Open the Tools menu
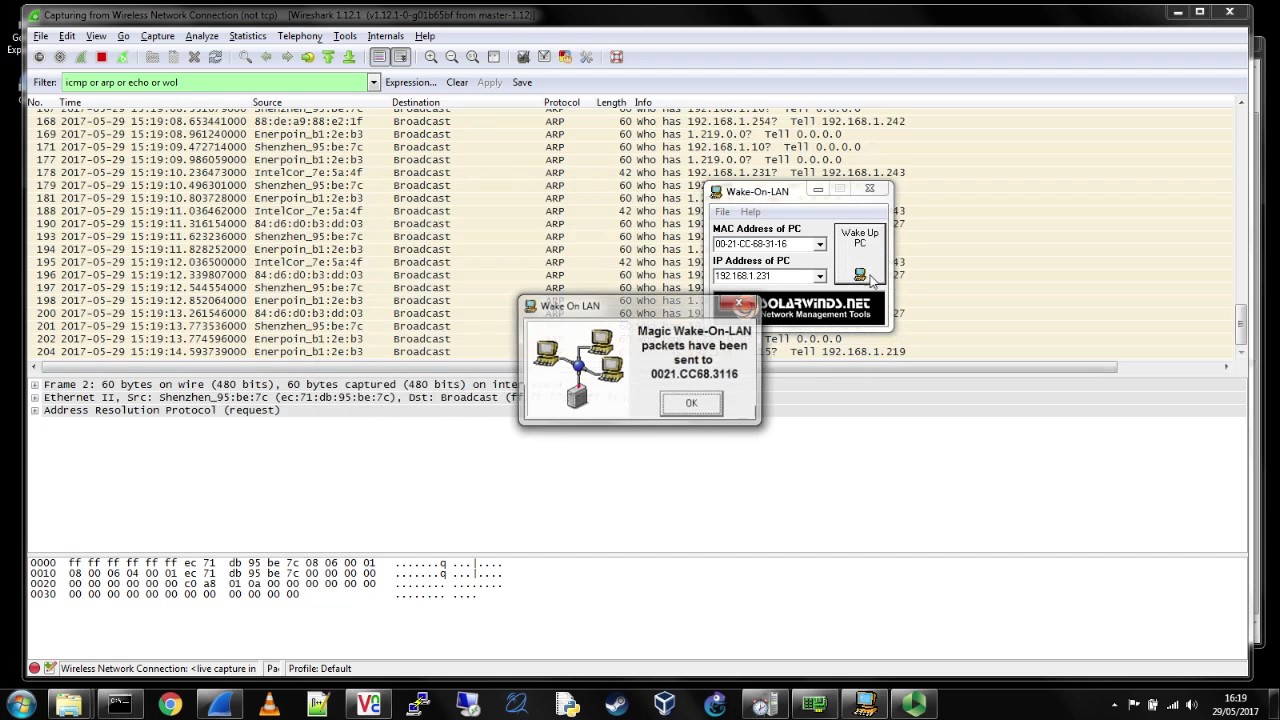The image size is (1280, 720). pos(345,36)
